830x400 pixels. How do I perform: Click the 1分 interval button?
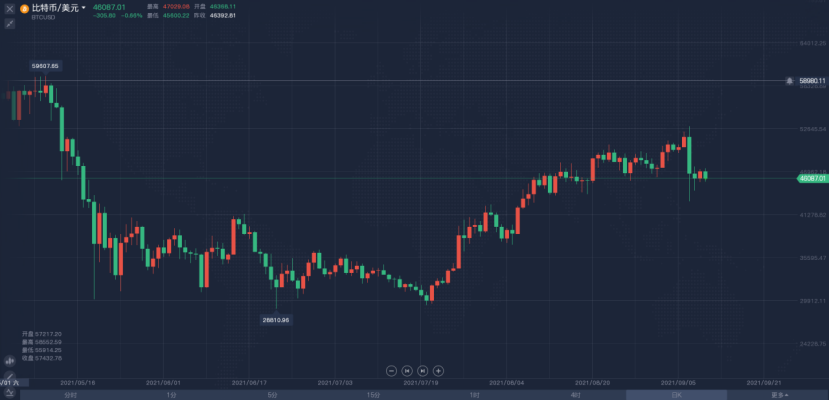(x=171, y=395)
